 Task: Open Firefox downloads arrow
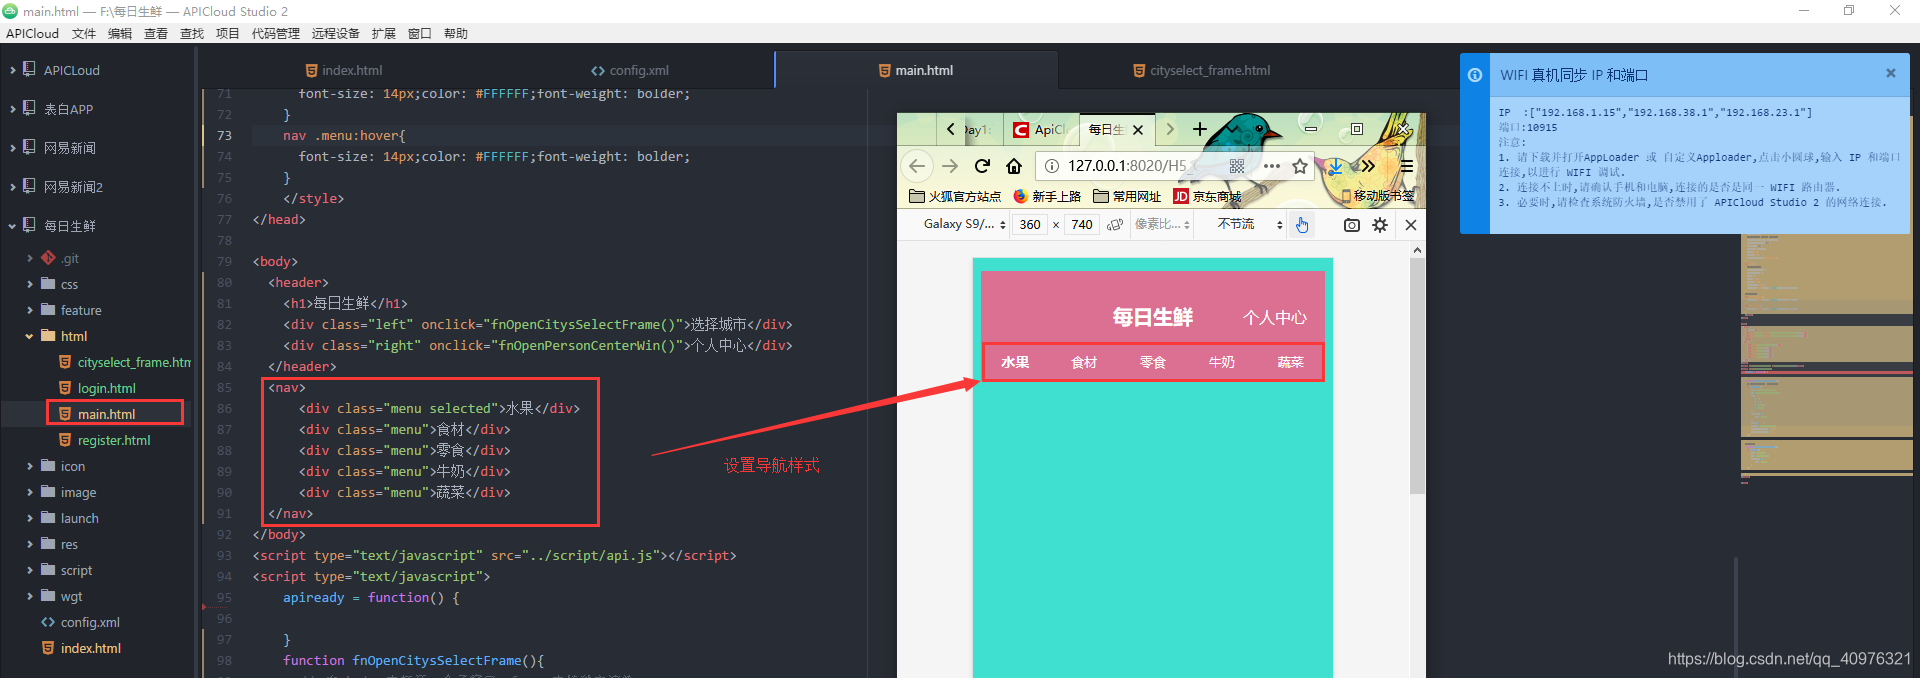pyautogui.click(x=1335, y=166)
